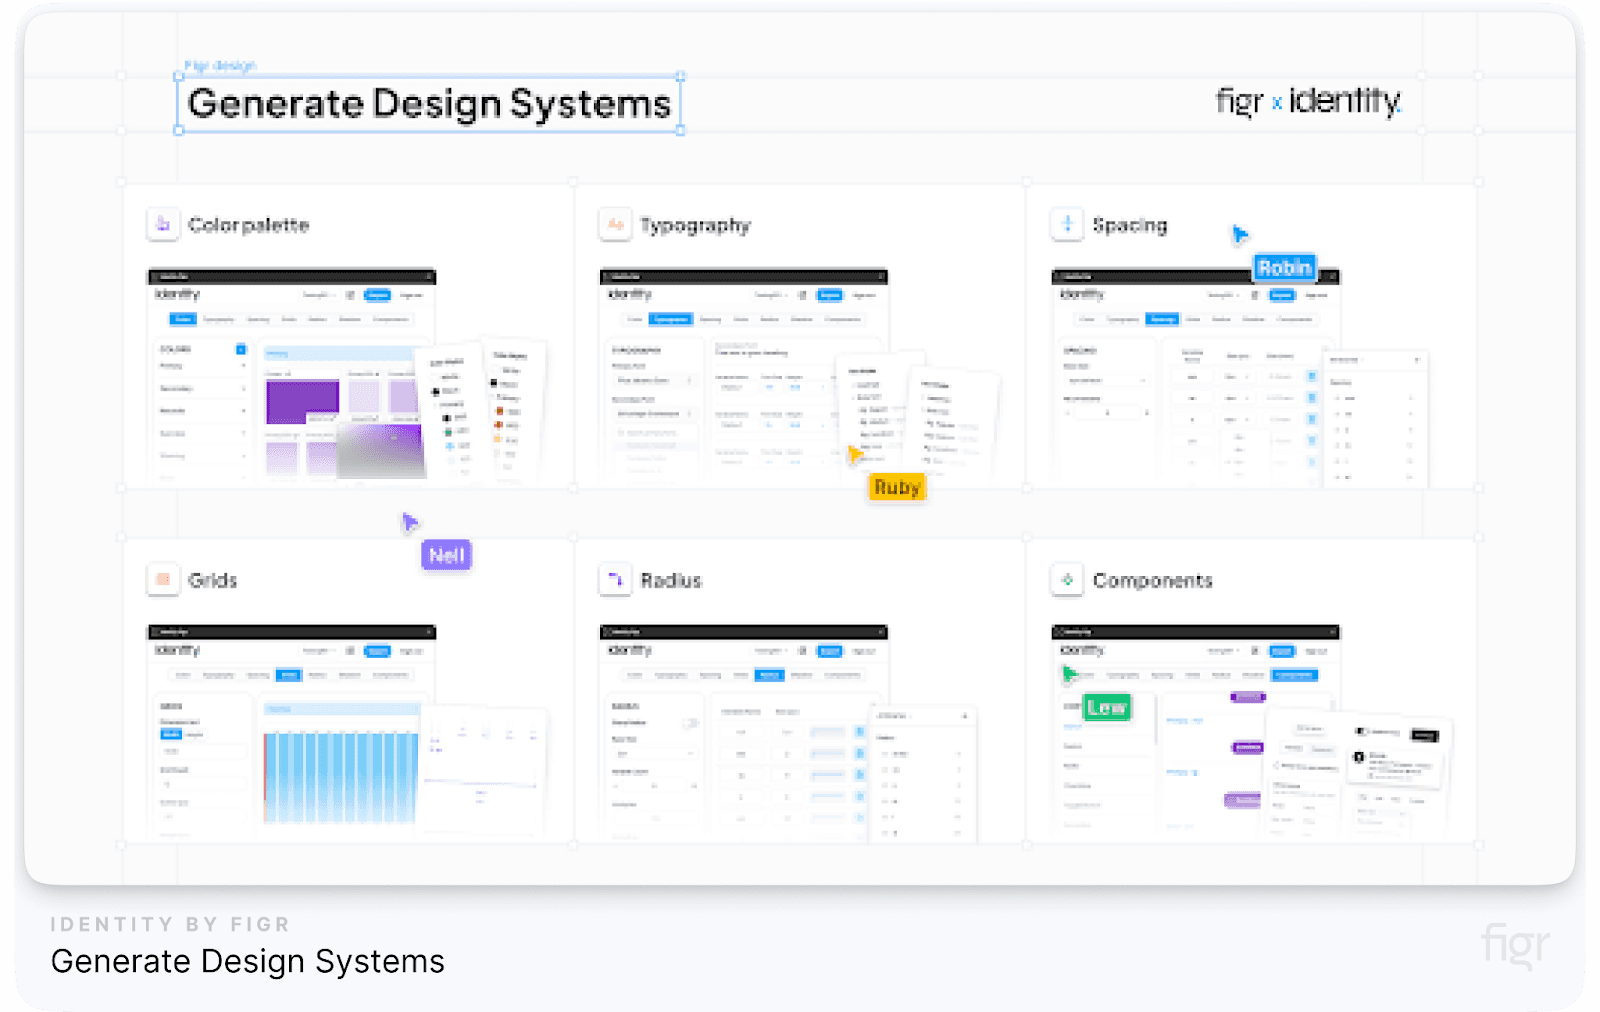Click the figr x identity logo

tap(1305, 101)
